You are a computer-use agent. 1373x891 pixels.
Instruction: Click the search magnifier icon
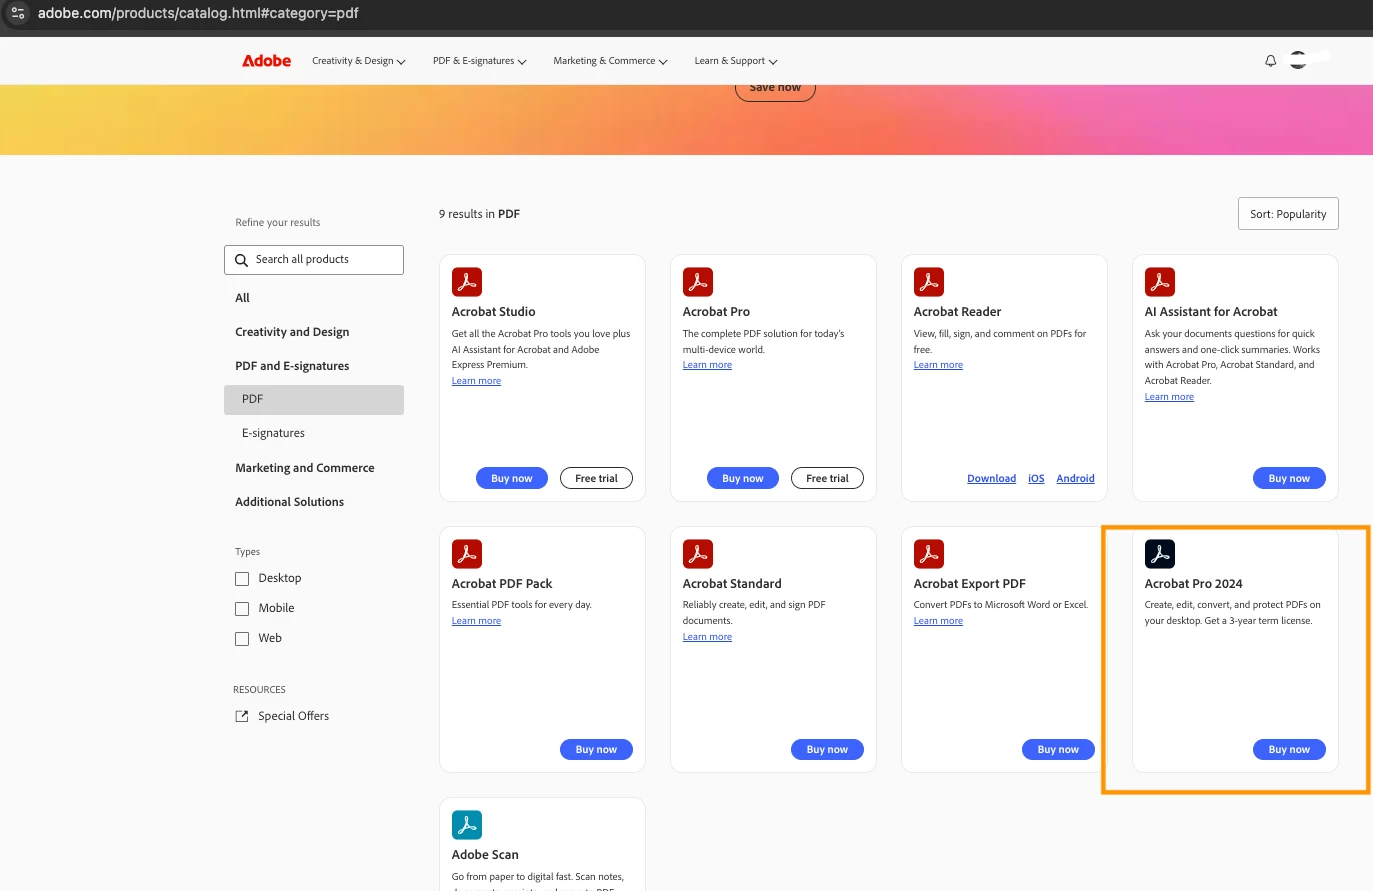pos(241,260)
